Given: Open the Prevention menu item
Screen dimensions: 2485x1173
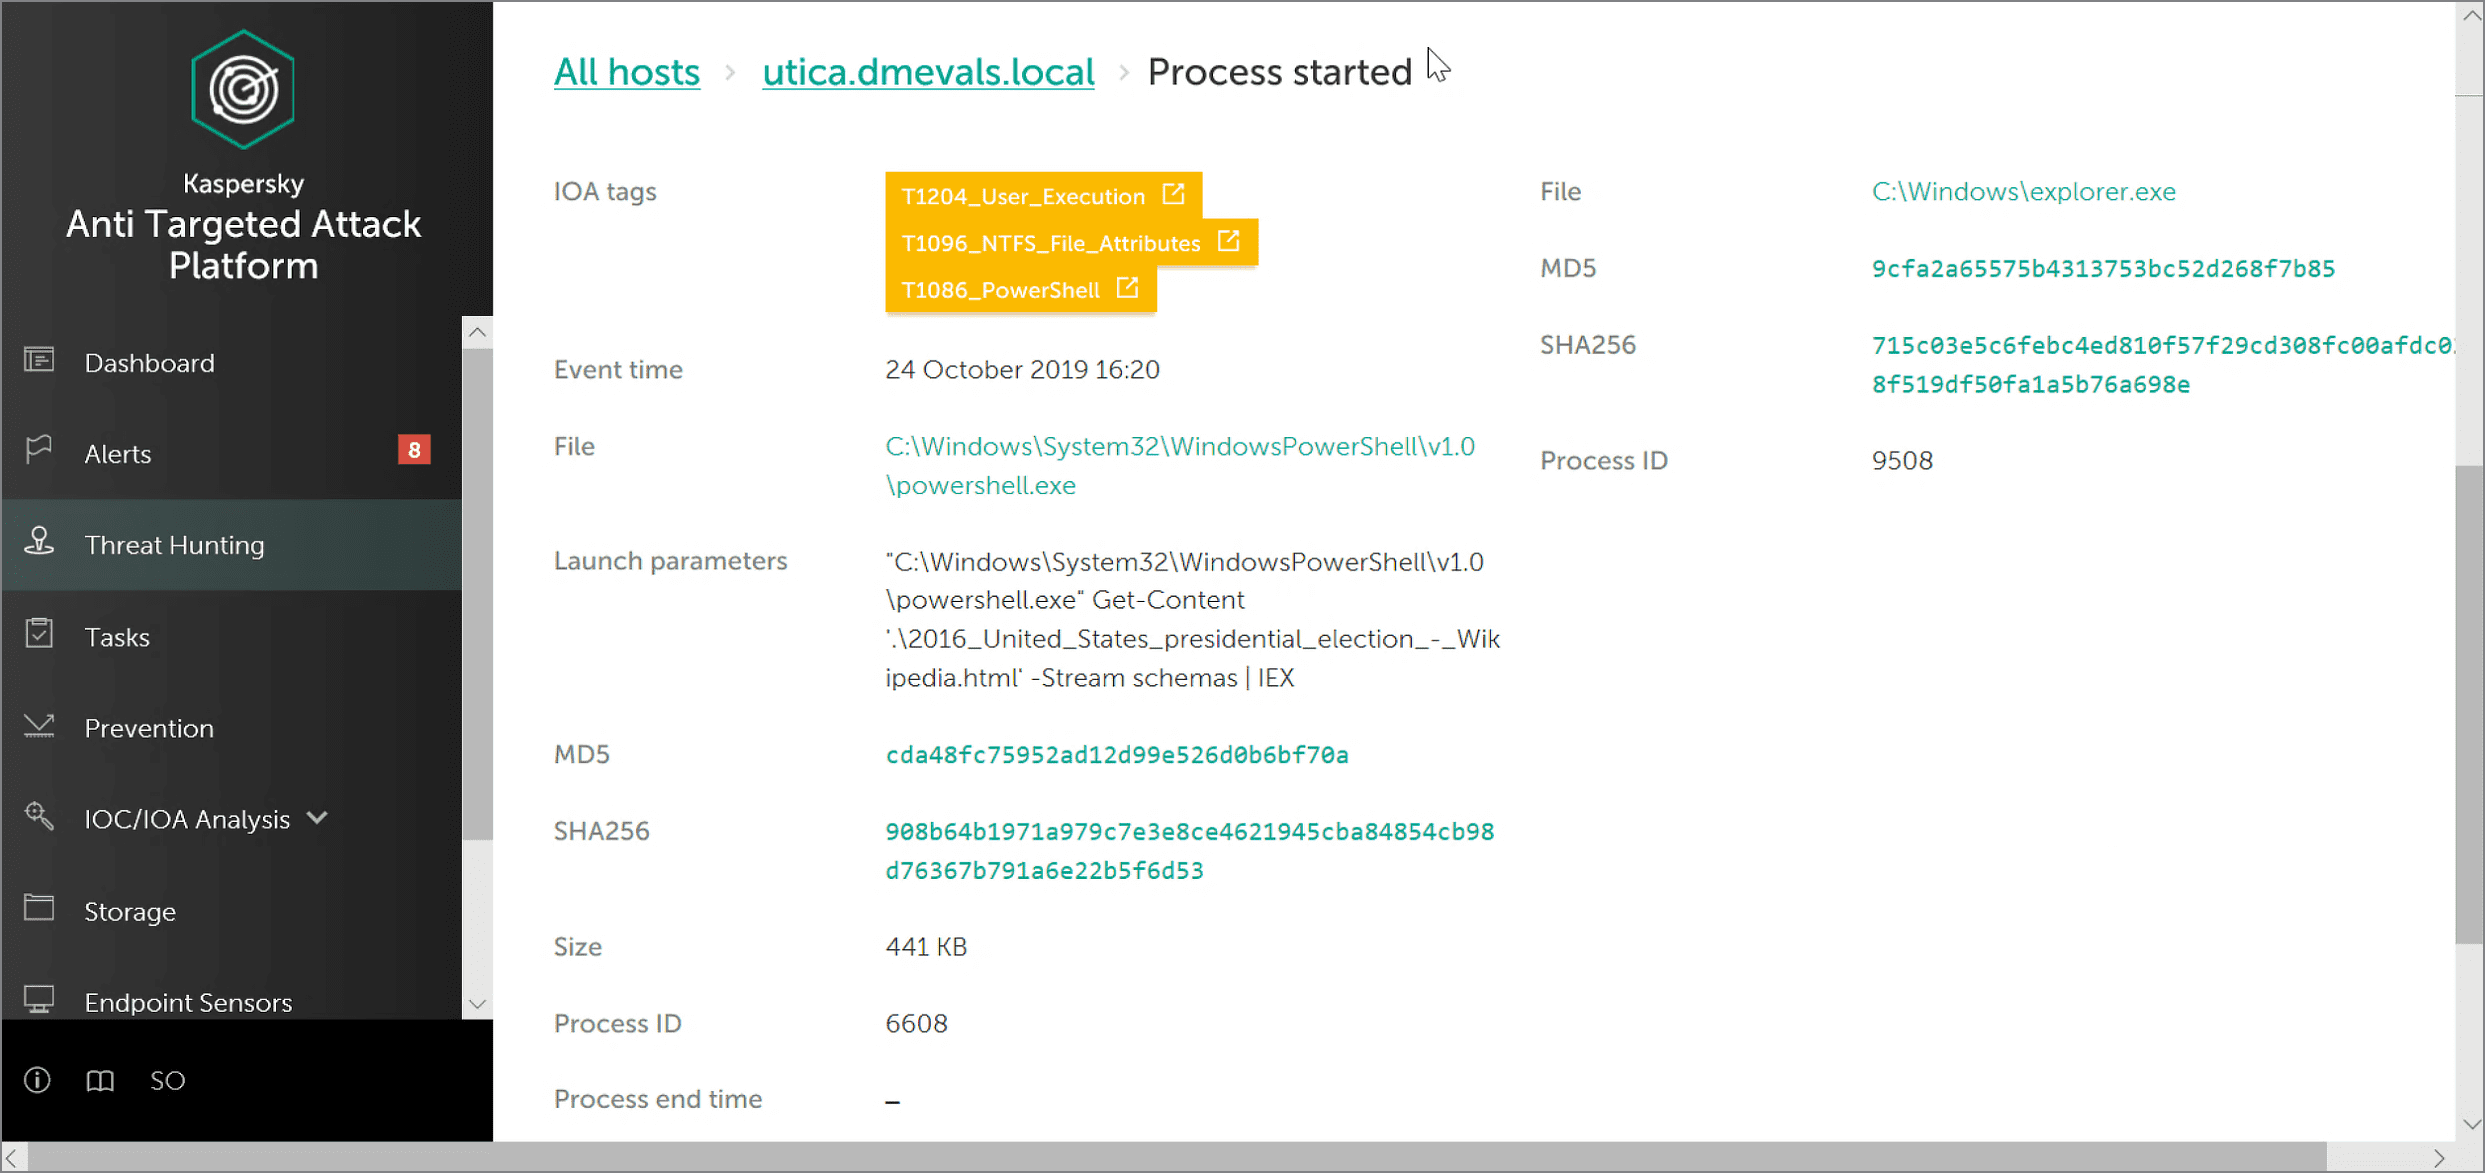Looking at the screenshot, I should tap(149, 728).
